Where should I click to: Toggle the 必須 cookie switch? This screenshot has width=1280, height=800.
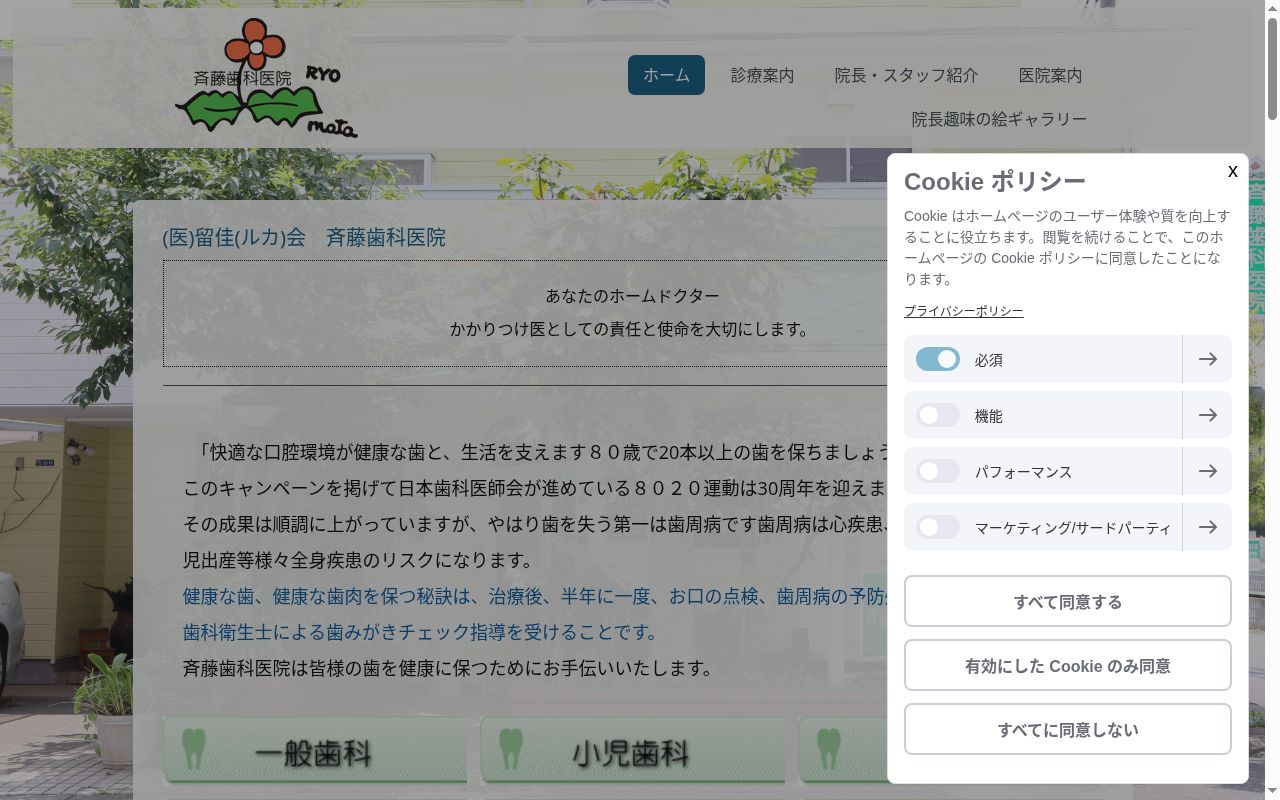[938, 359]
